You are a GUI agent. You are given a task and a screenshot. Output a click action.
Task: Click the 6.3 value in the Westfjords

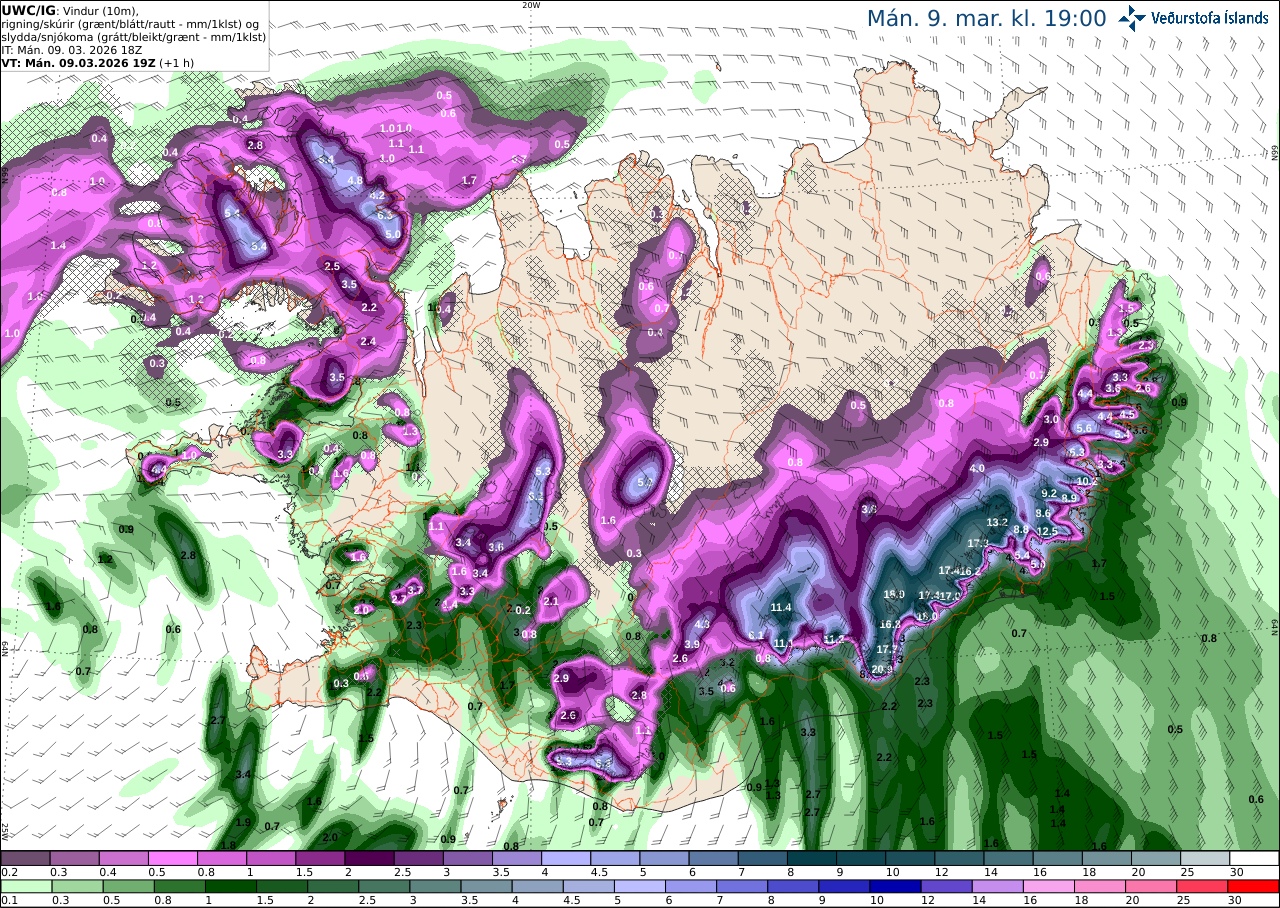pos(385,214)
